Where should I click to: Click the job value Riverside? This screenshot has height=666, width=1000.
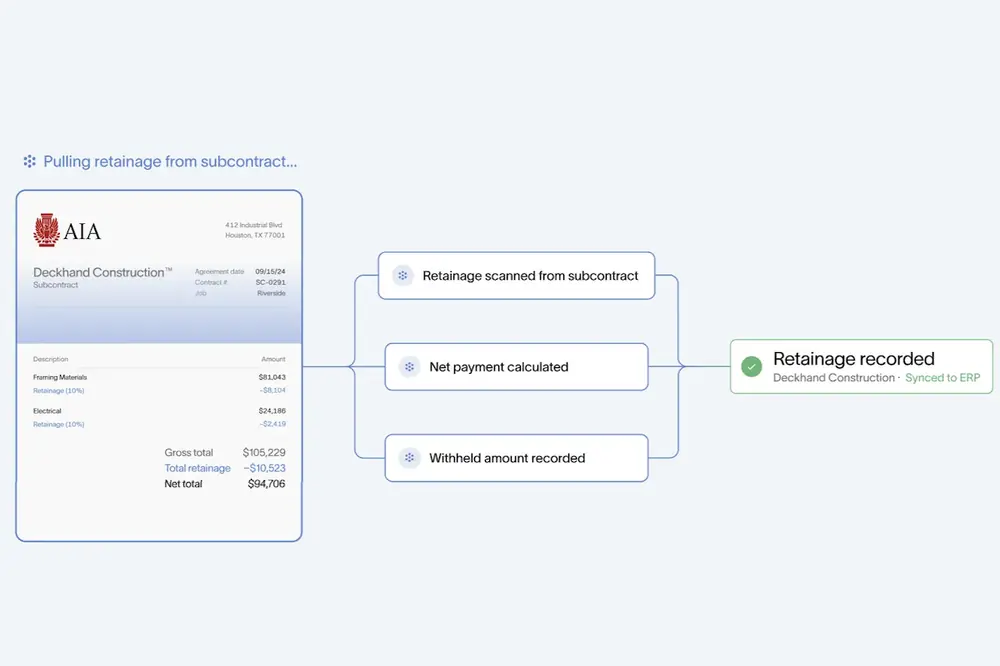pyautogui.click(x=272, y=293)
